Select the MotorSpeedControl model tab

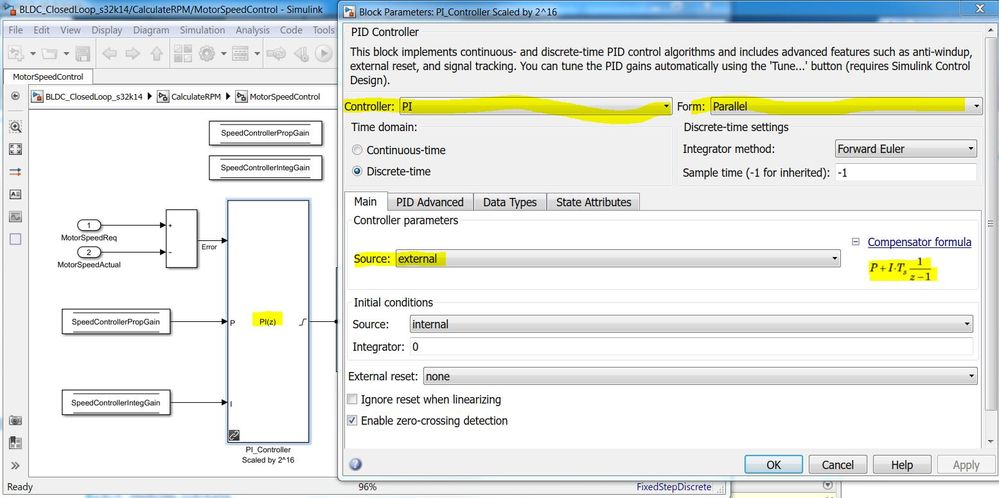(48, 76)
